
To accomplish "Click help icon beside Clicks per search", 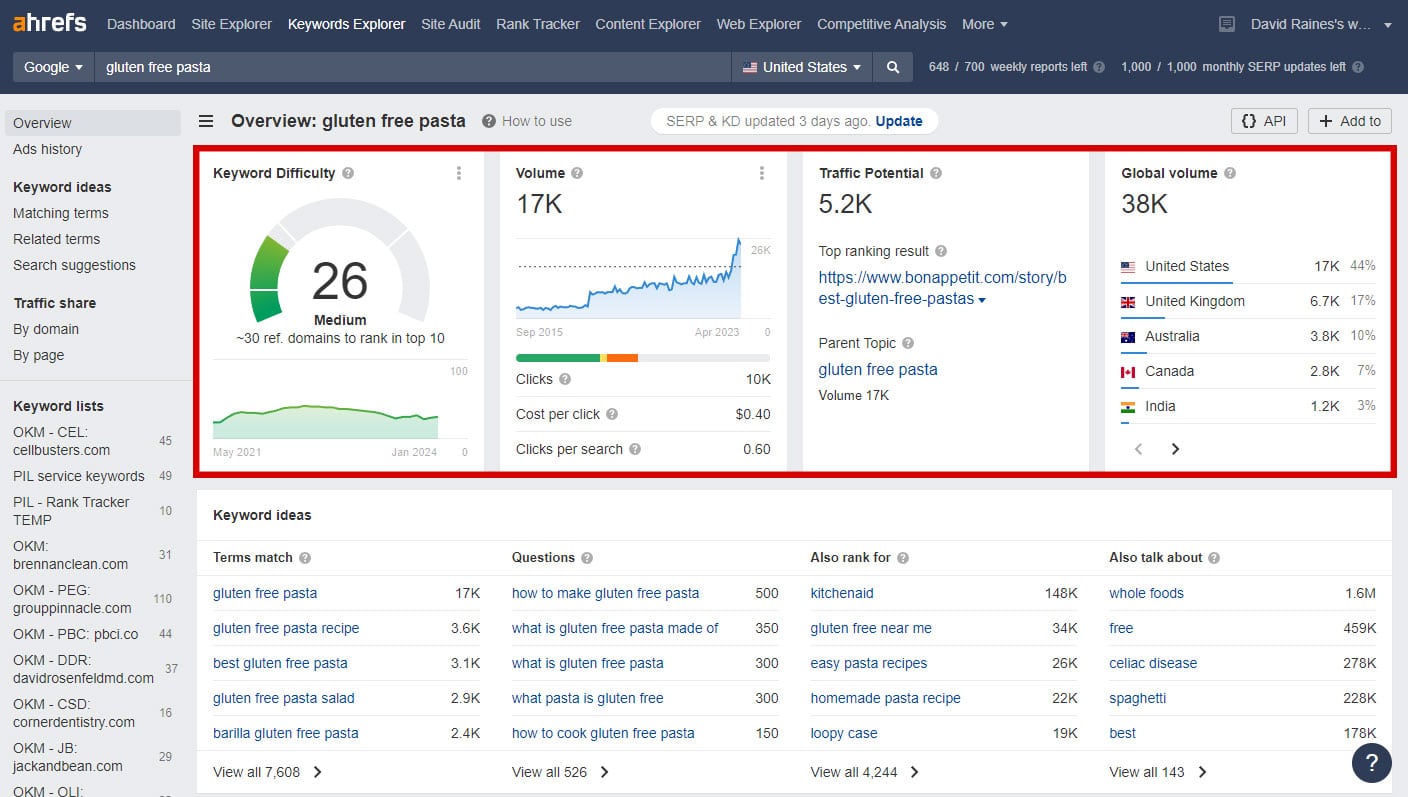I will (635, 449).
